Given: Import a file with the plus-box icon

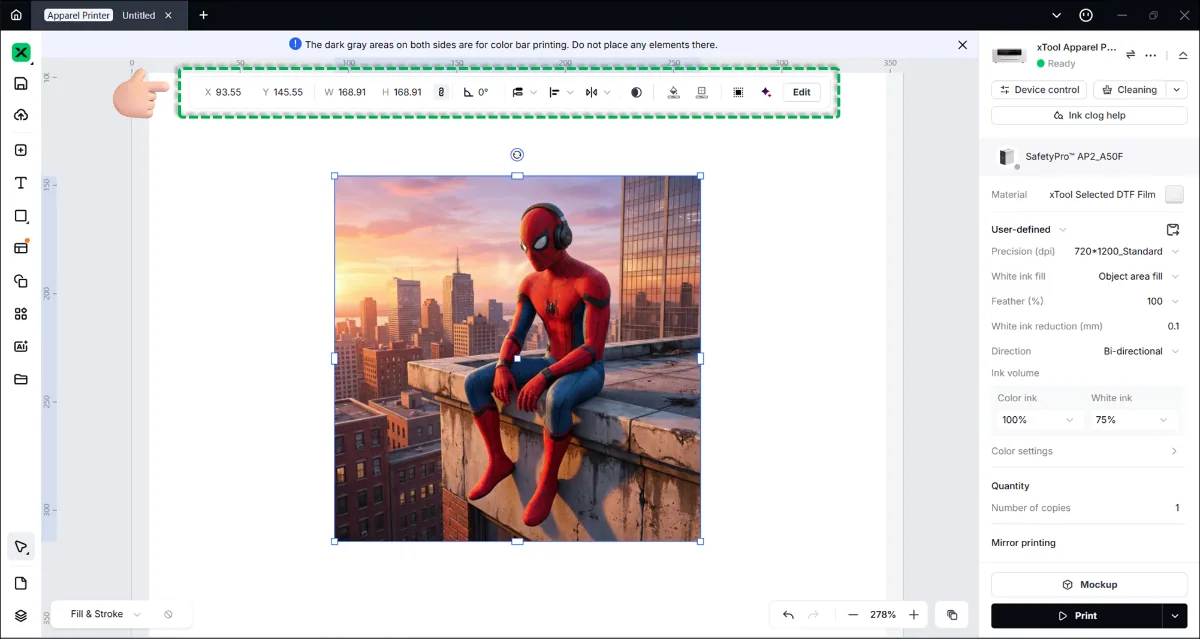Looking at the screenshot, I should point(21,150).
